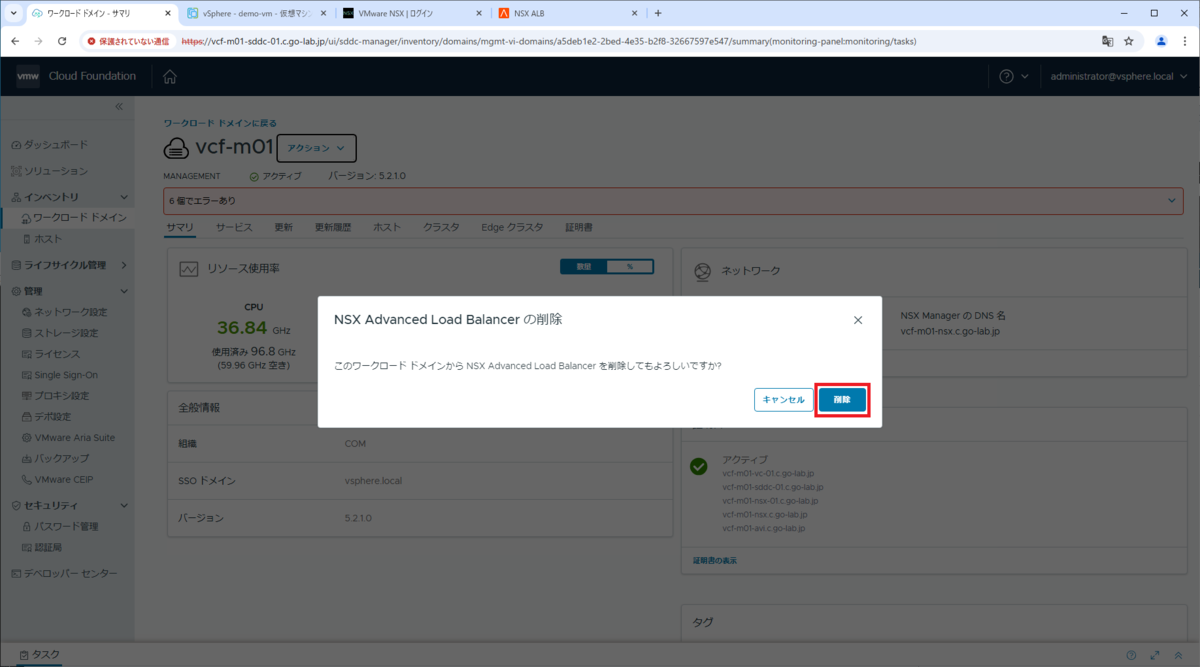The image size is (1200, 667).
Task: Switch to the 更新履歴 tab
Action: click(333, 227)
